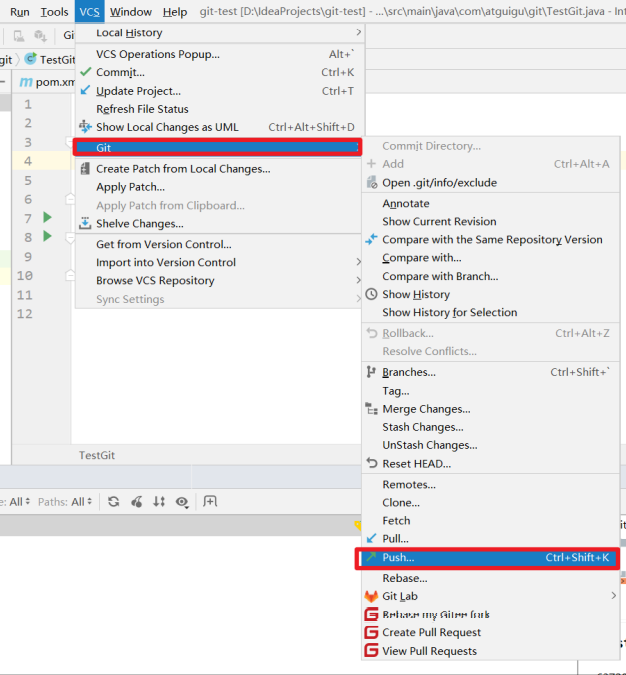Click the Gitee icon beside Create Pull Request

[x=371, y=633]
